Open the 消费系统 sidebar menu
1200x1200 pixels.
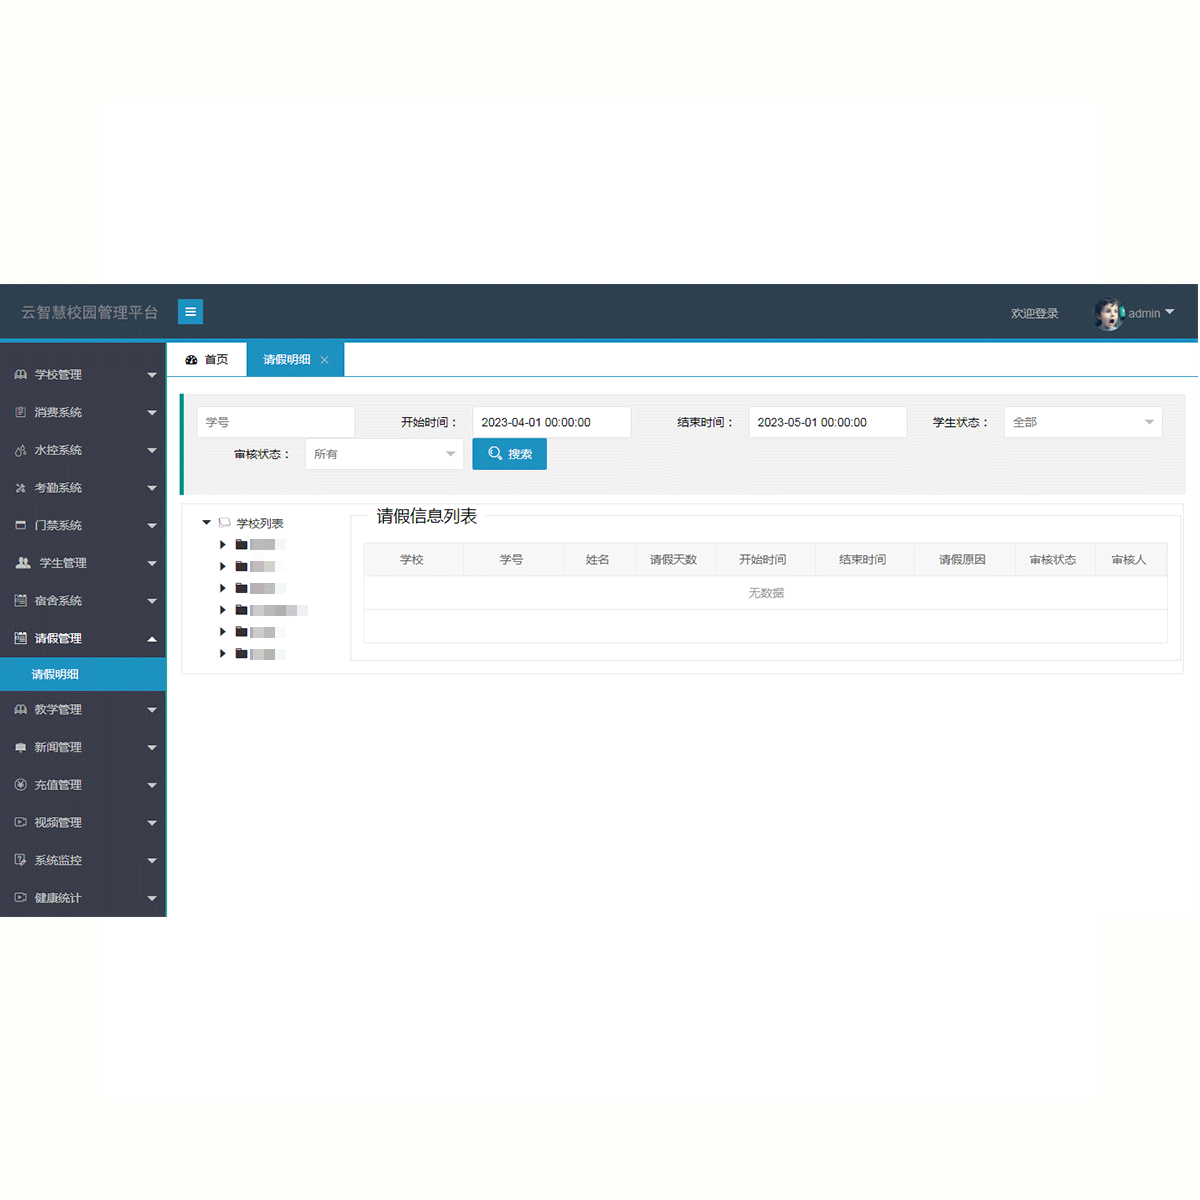click(83, 412)
